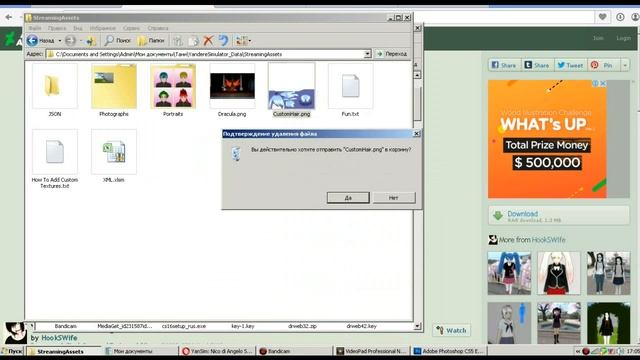The width and height of the screenshot is (640, 360).
Task: Switch to Мои документы taskbar window
Action: point(140,351)
